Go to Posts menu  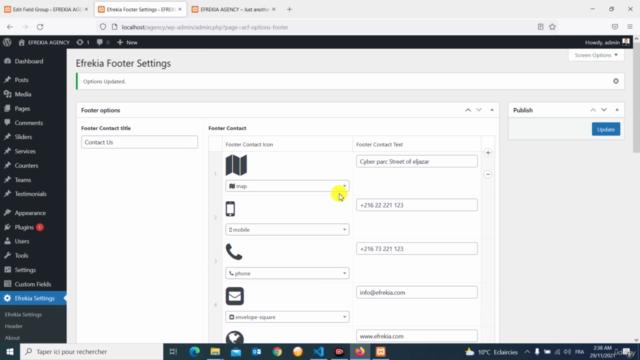(22, 80)
